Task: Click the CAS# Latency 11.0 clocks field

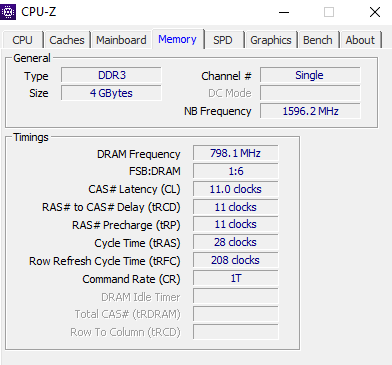Action: tap(235, 189)
